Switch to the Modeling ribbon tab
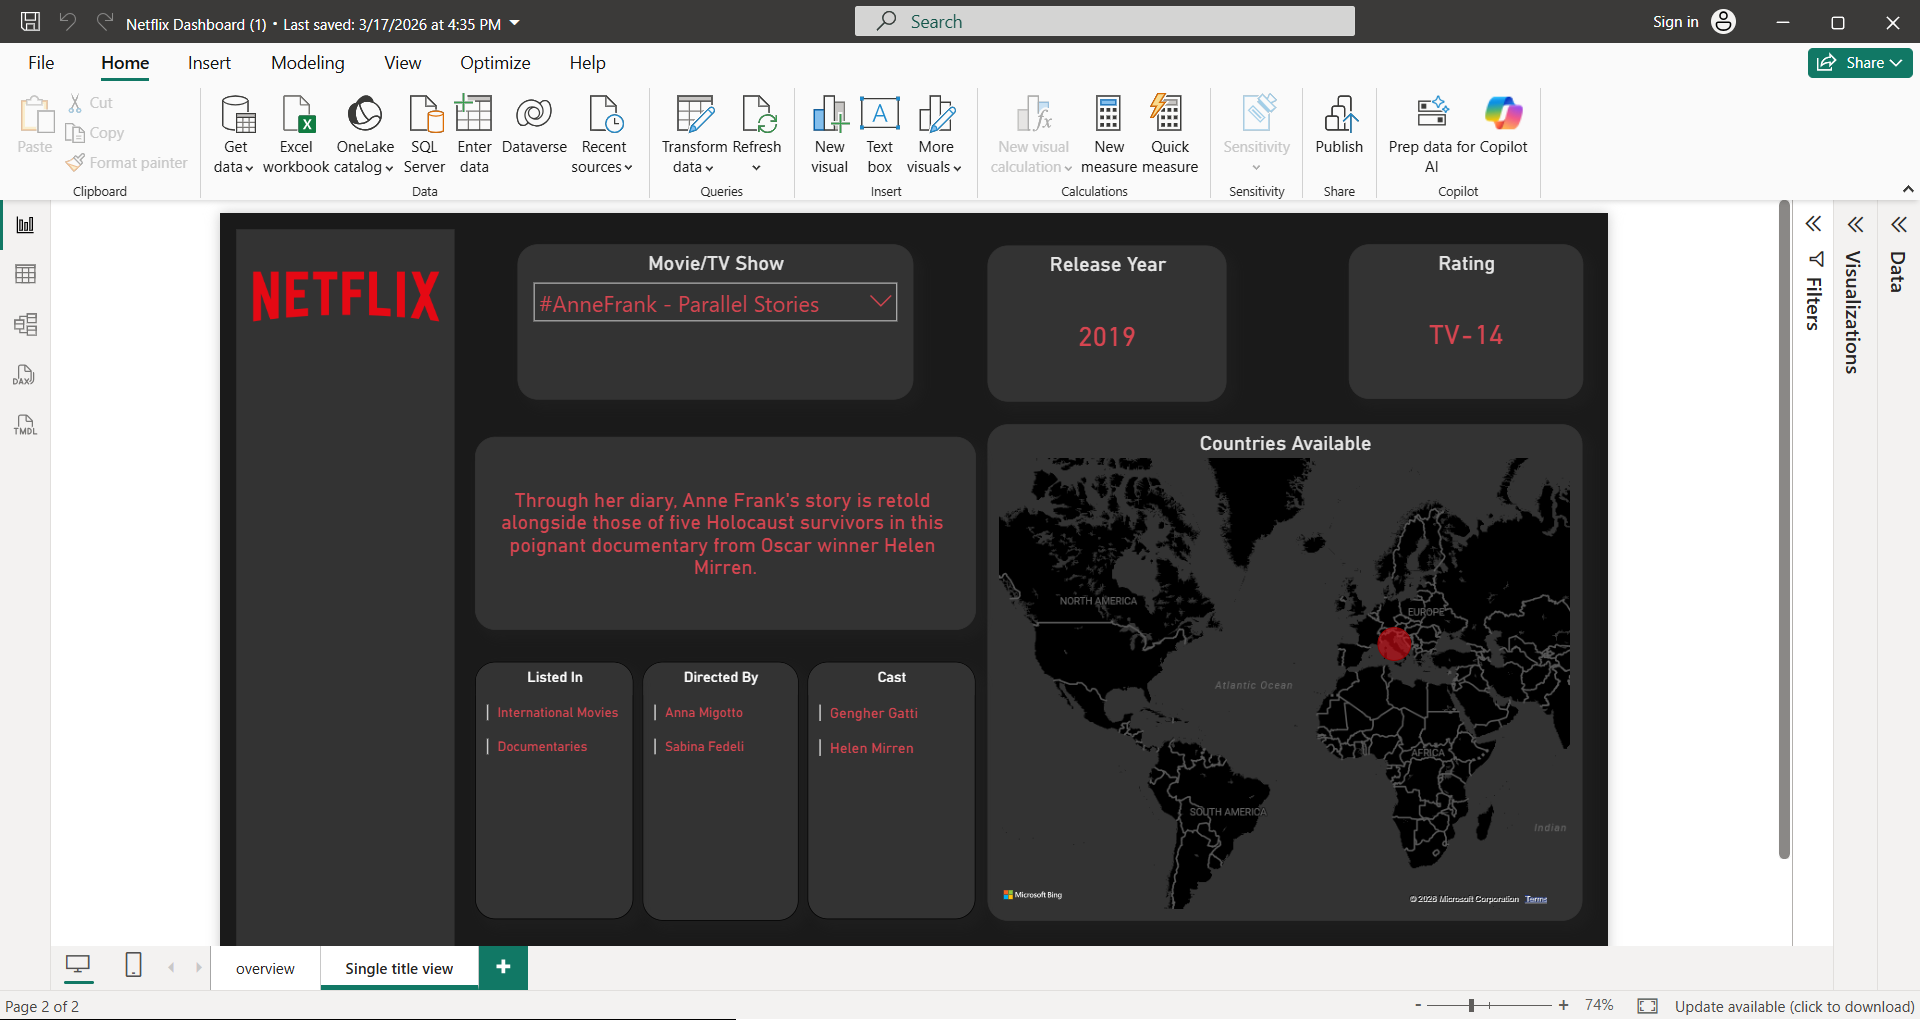The width and height of the screenshot is (1920, 1020). (x=307, y=62)
